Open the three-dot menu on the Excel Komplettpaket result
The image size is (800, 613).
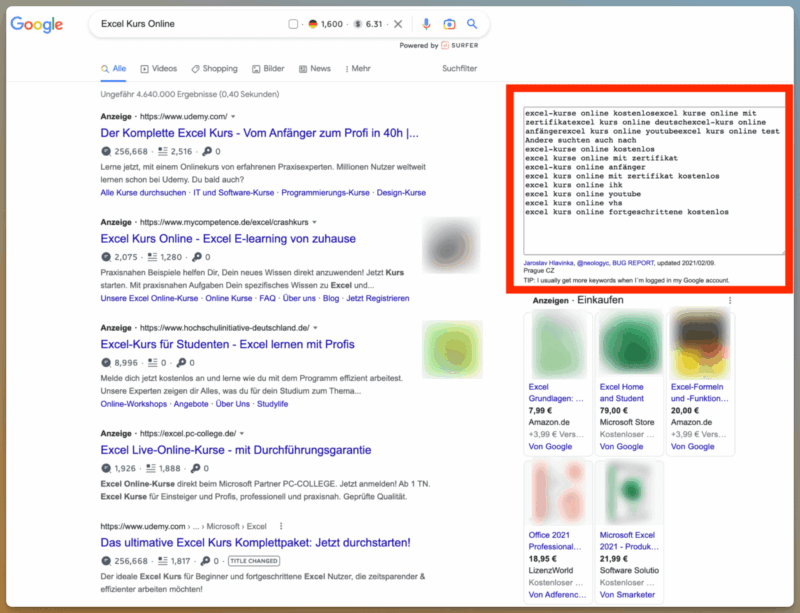pyautogui.click(x=280, y=526)
